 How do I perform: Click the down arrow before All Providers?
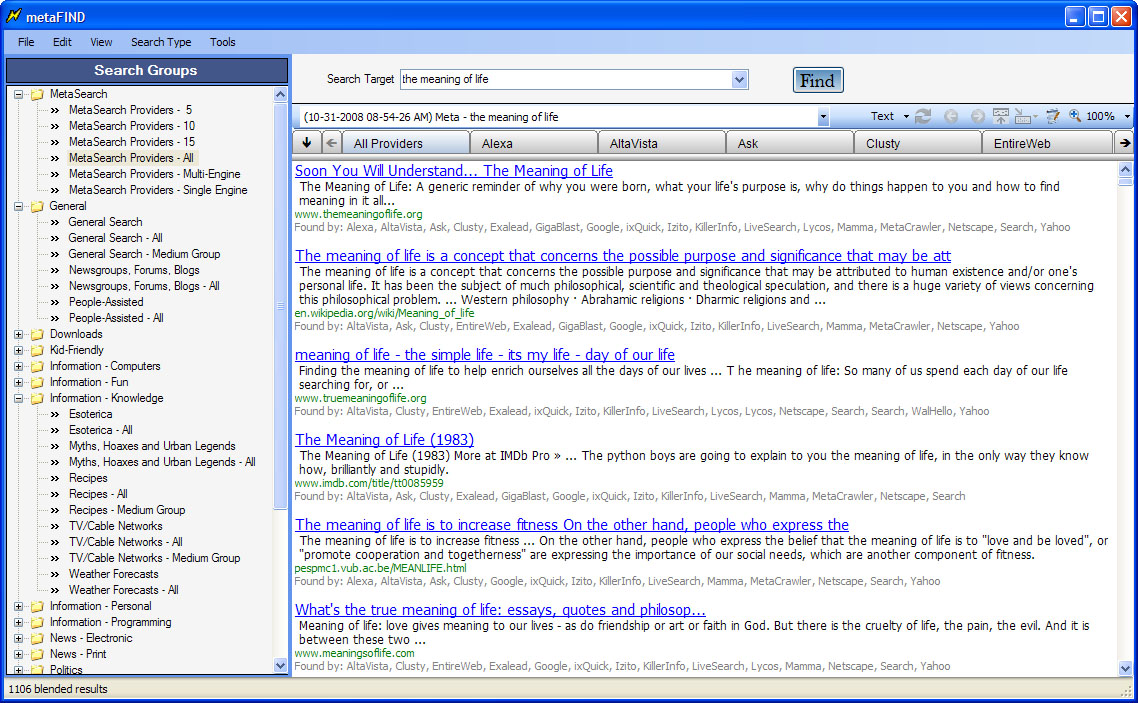pyautogui.click(x=307, y=143)
